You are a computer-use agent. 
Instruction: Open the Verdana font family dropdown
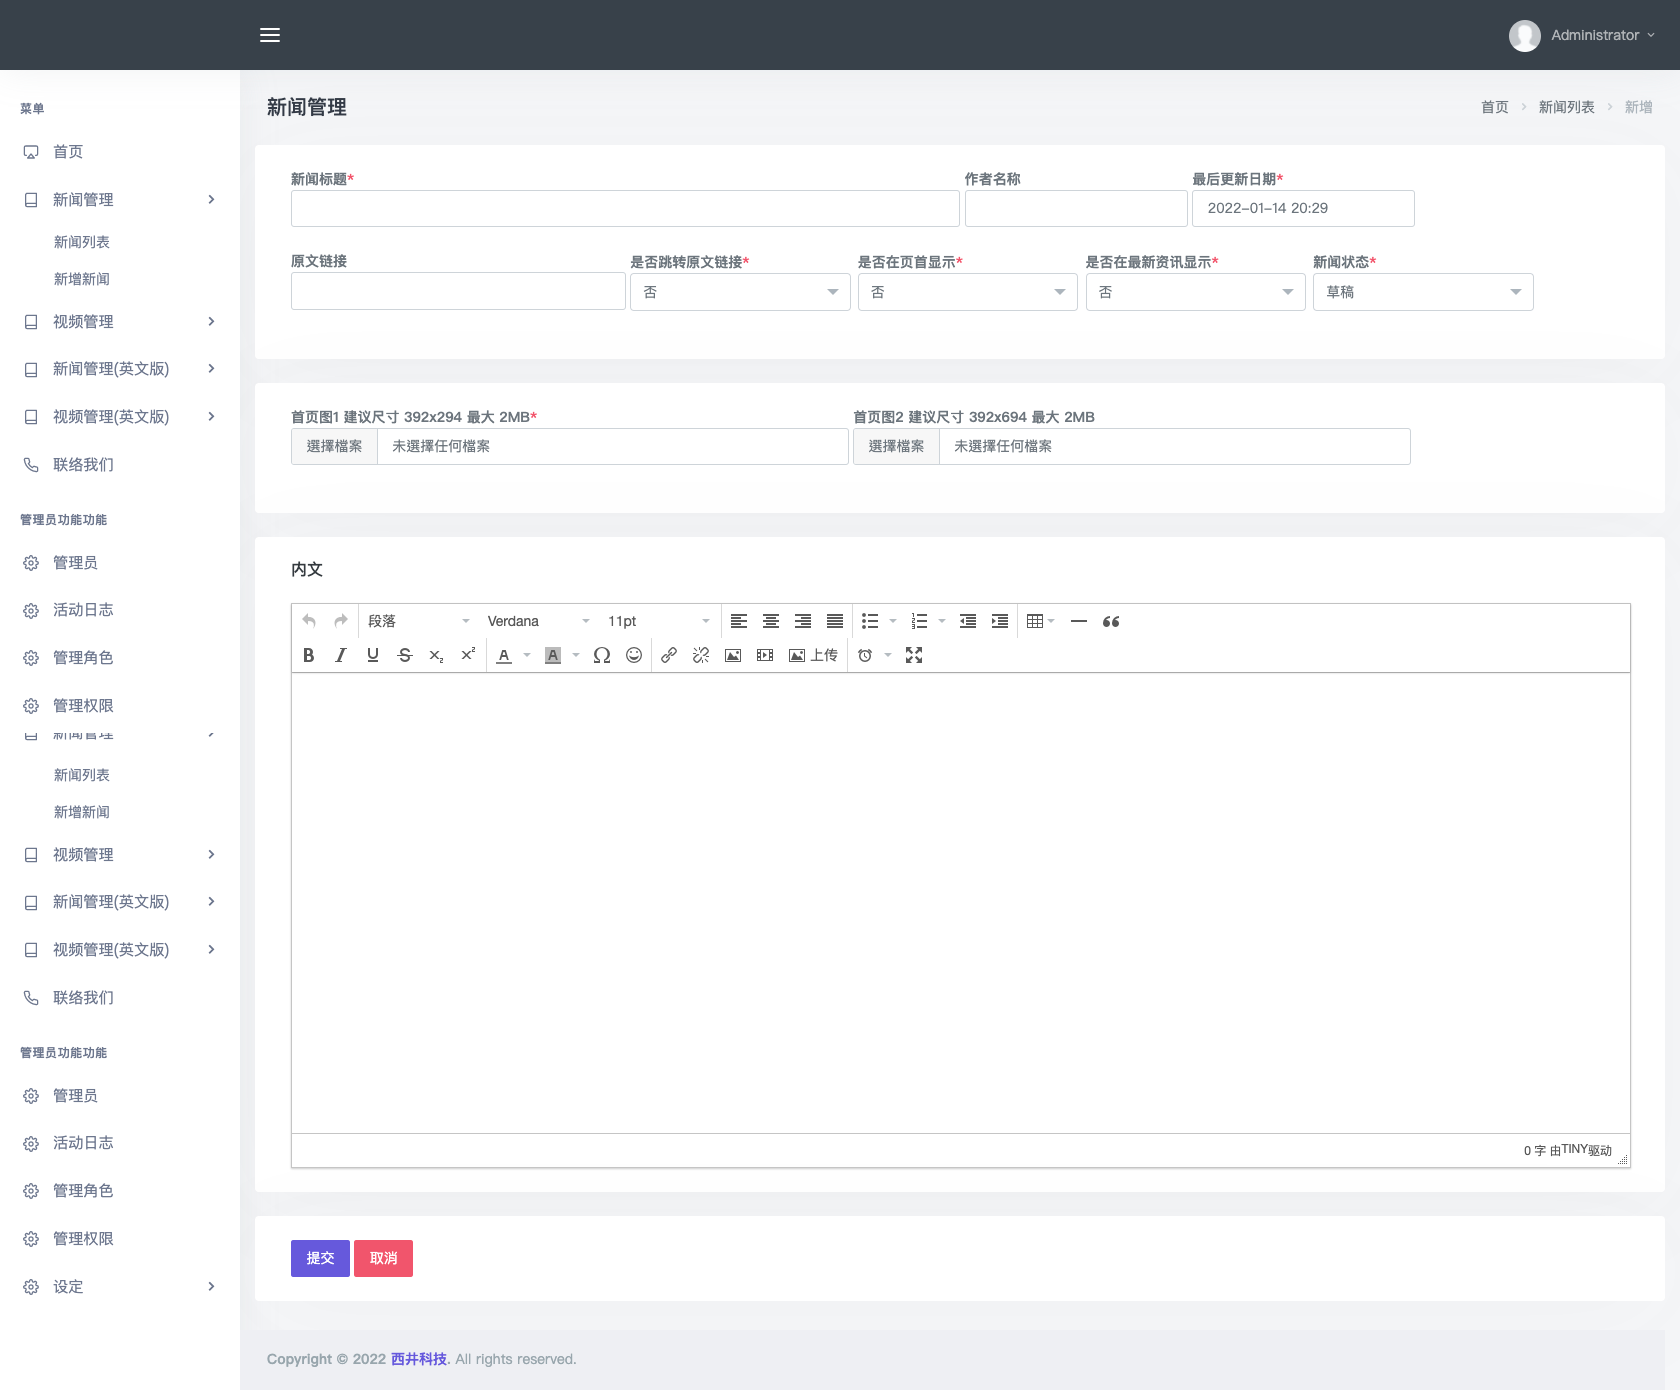[538, 621]
